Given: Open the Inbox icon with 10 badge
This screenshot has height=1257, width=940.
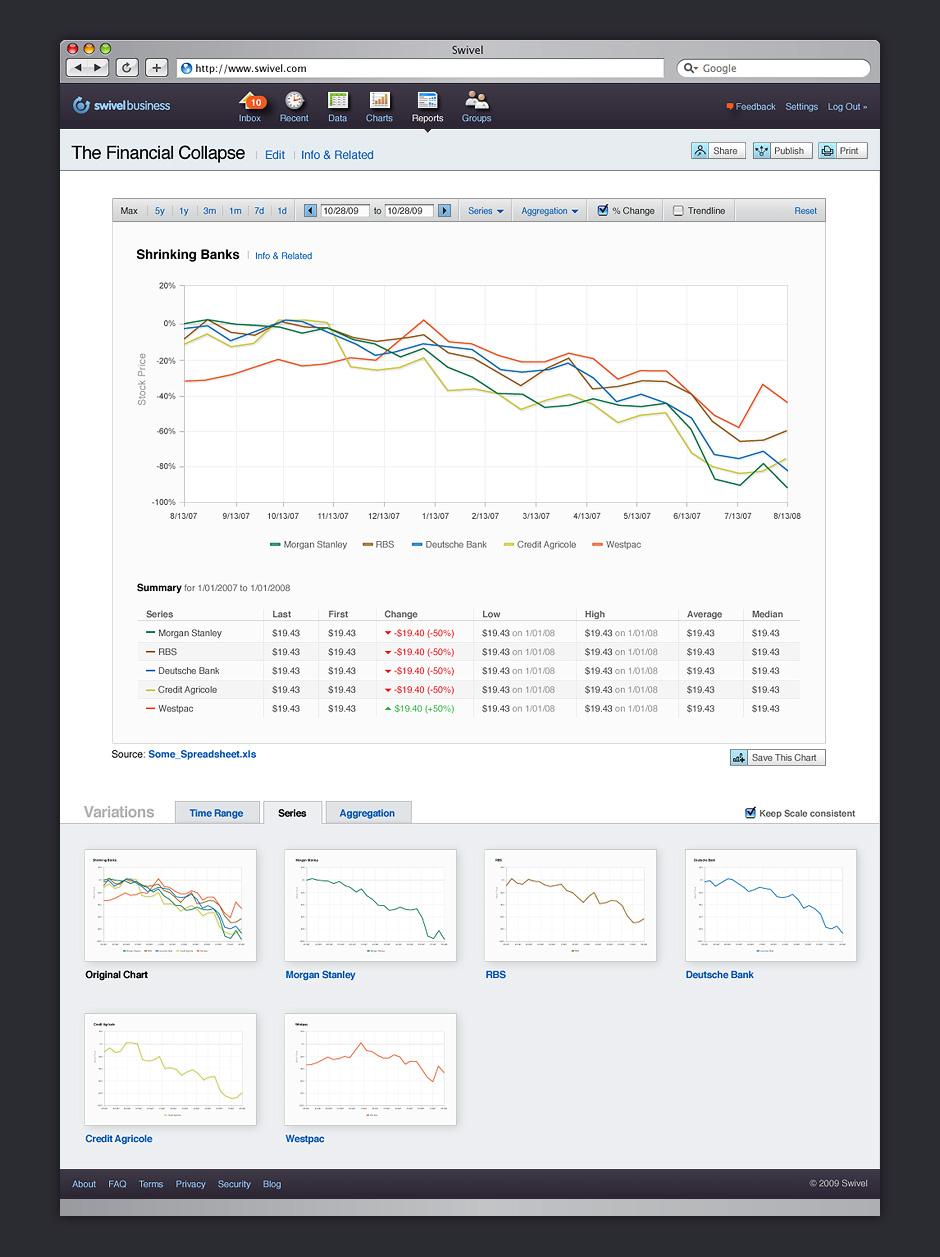Looking at the screenshot, I should pyautogui.click(x=250, y=101).
